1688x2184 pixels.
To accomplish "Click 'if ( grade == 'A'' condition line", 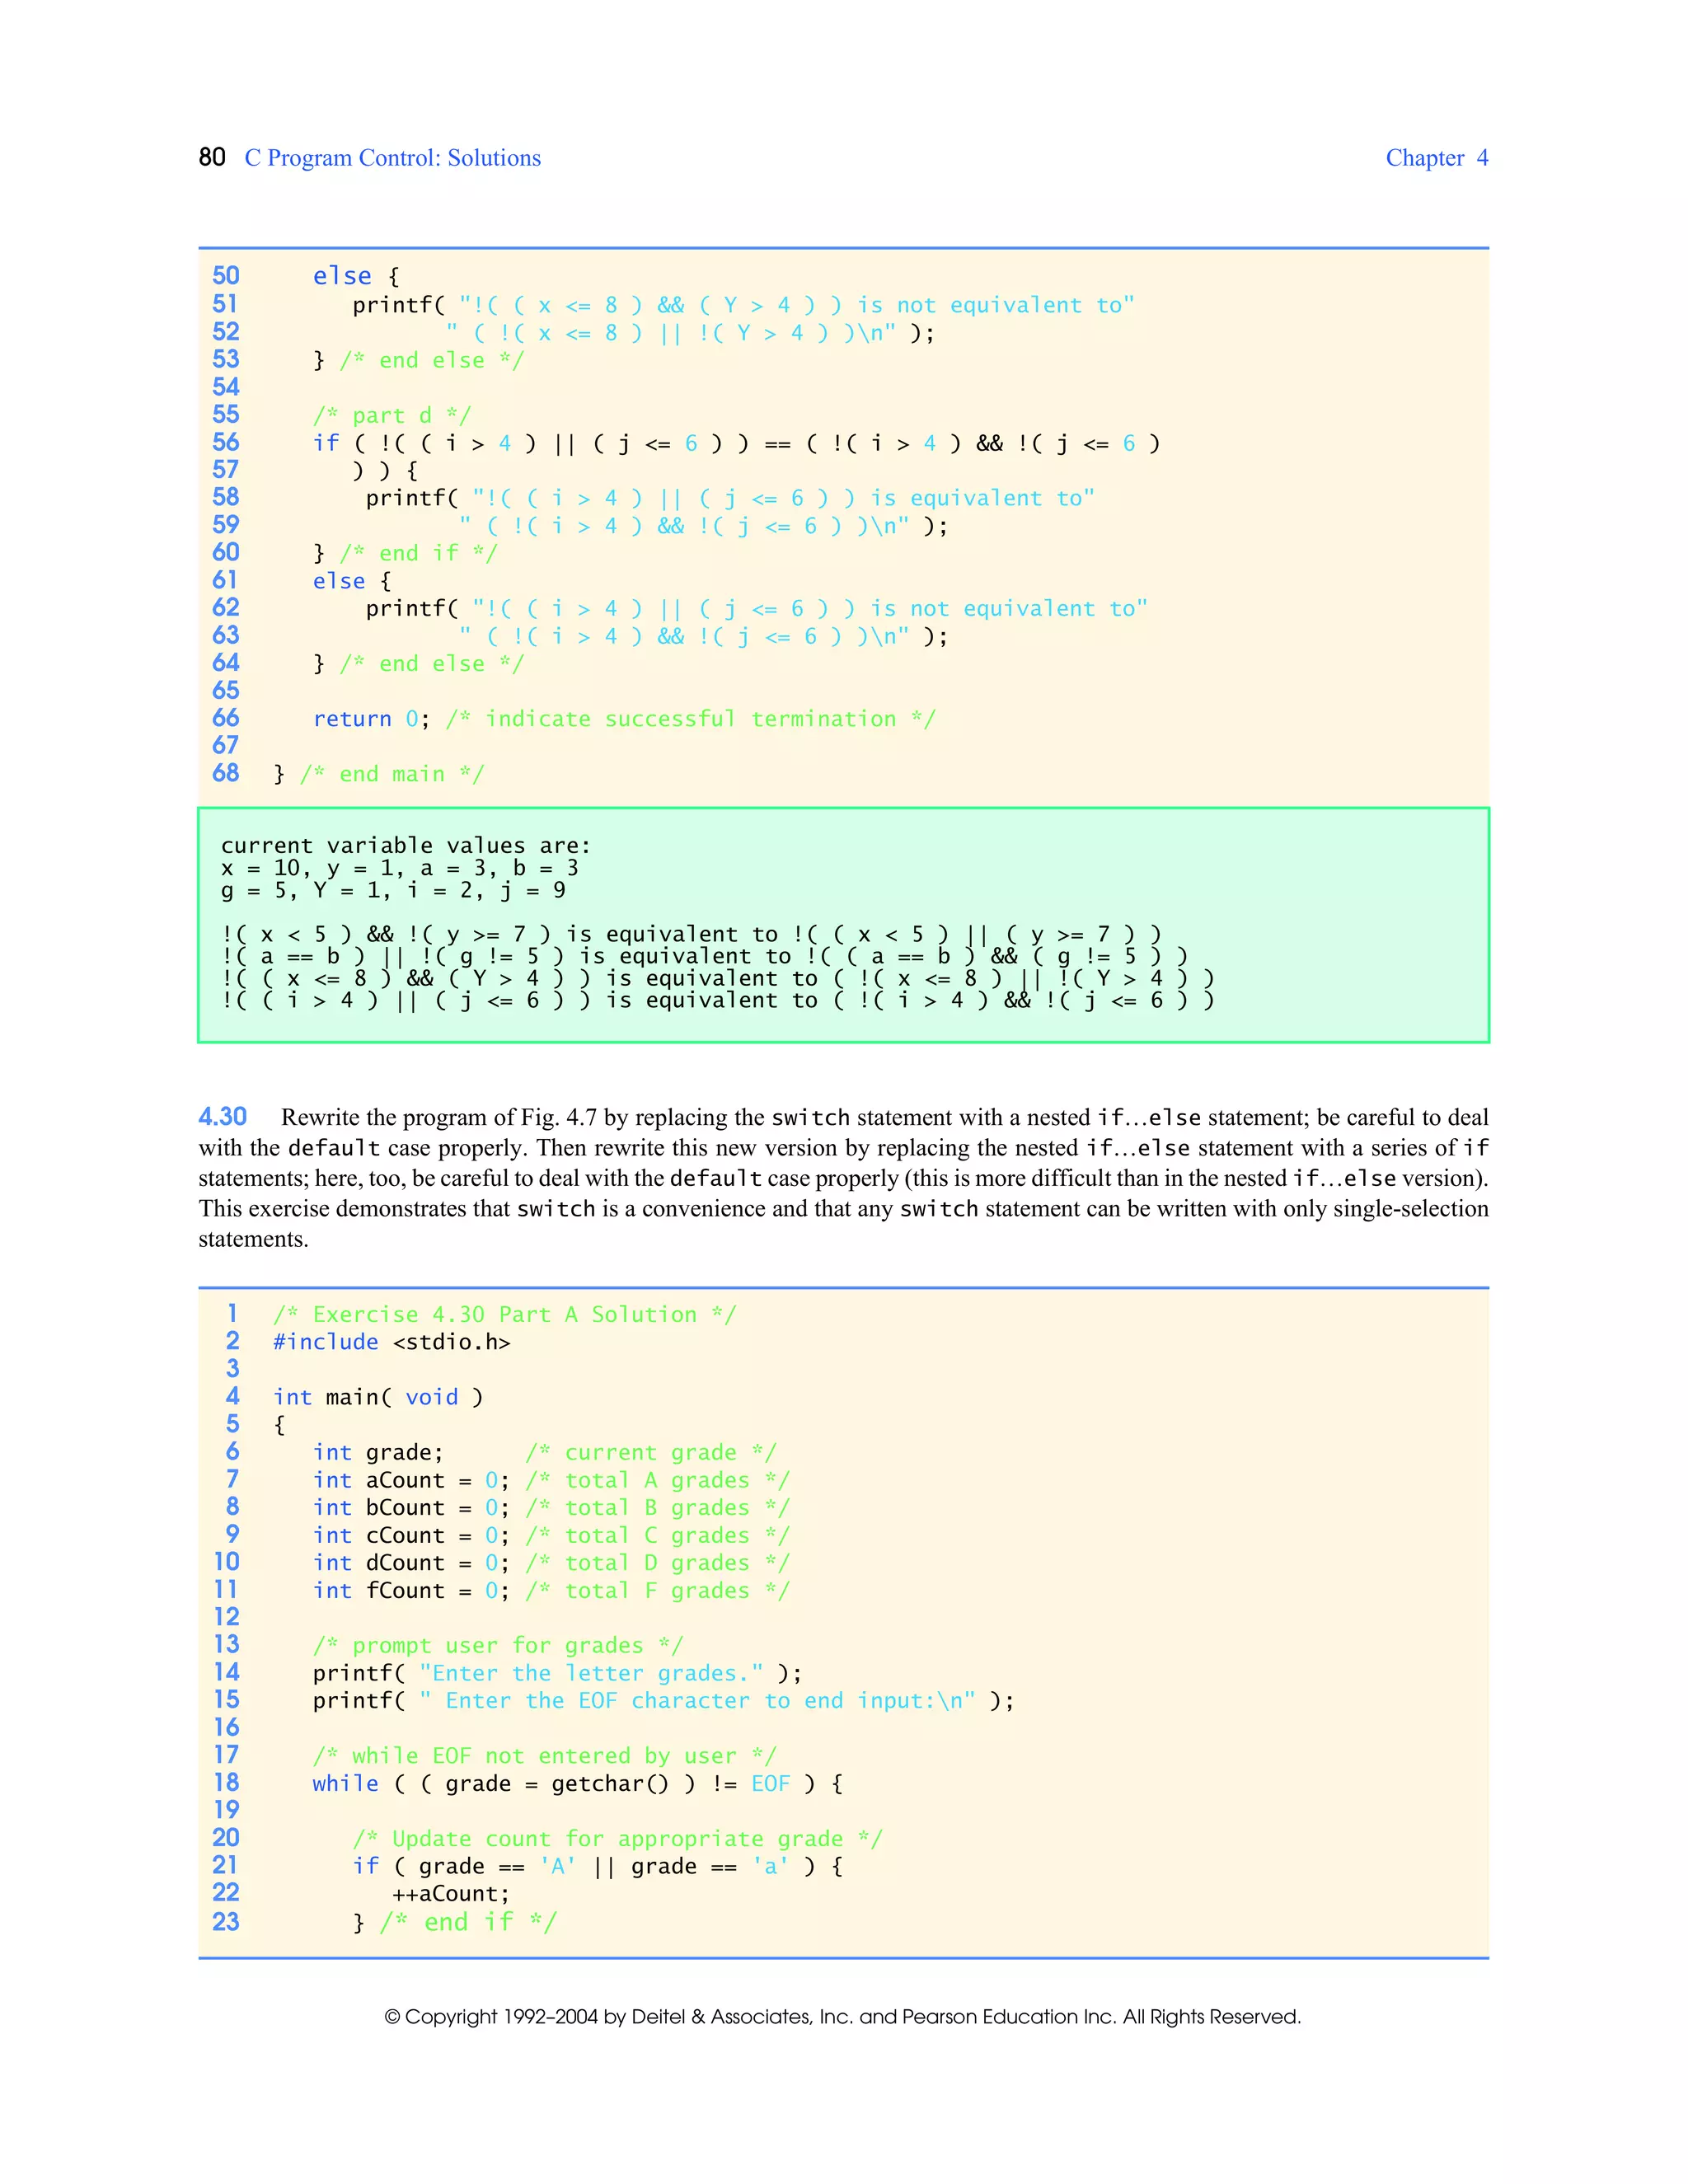I will 597,1866.
